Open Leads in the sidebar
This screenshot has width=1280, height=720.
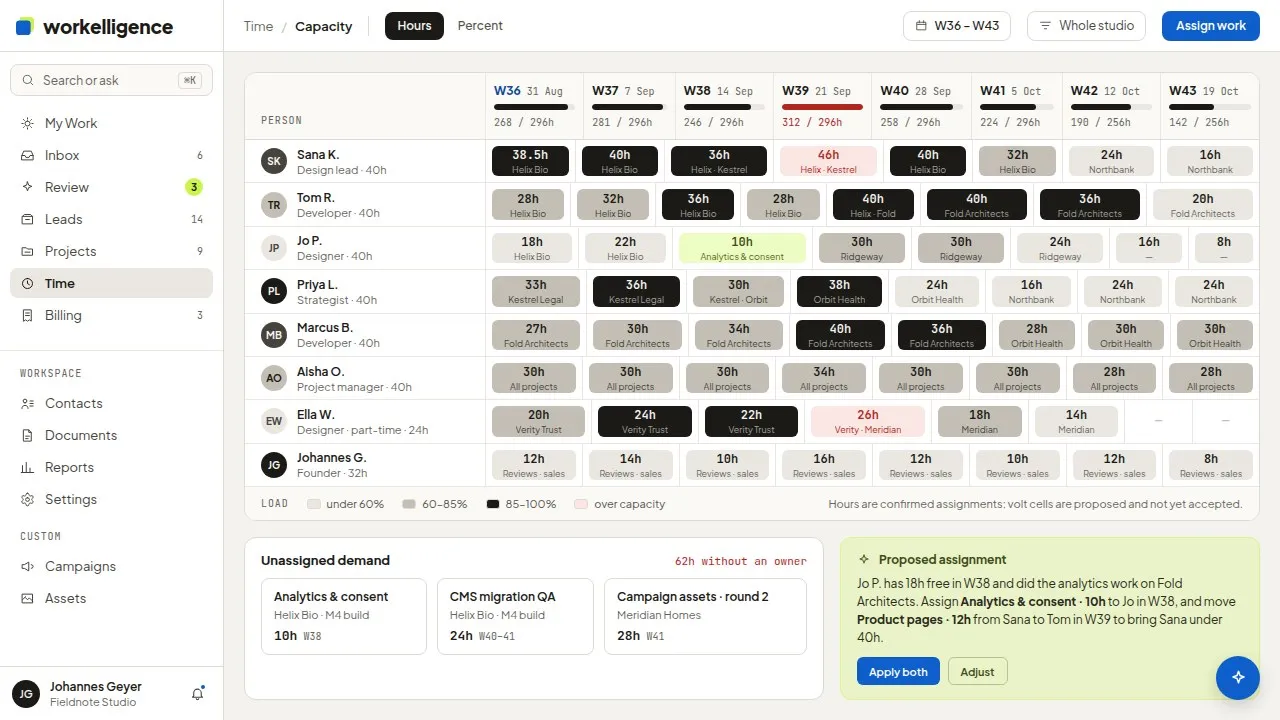(111, 219)
